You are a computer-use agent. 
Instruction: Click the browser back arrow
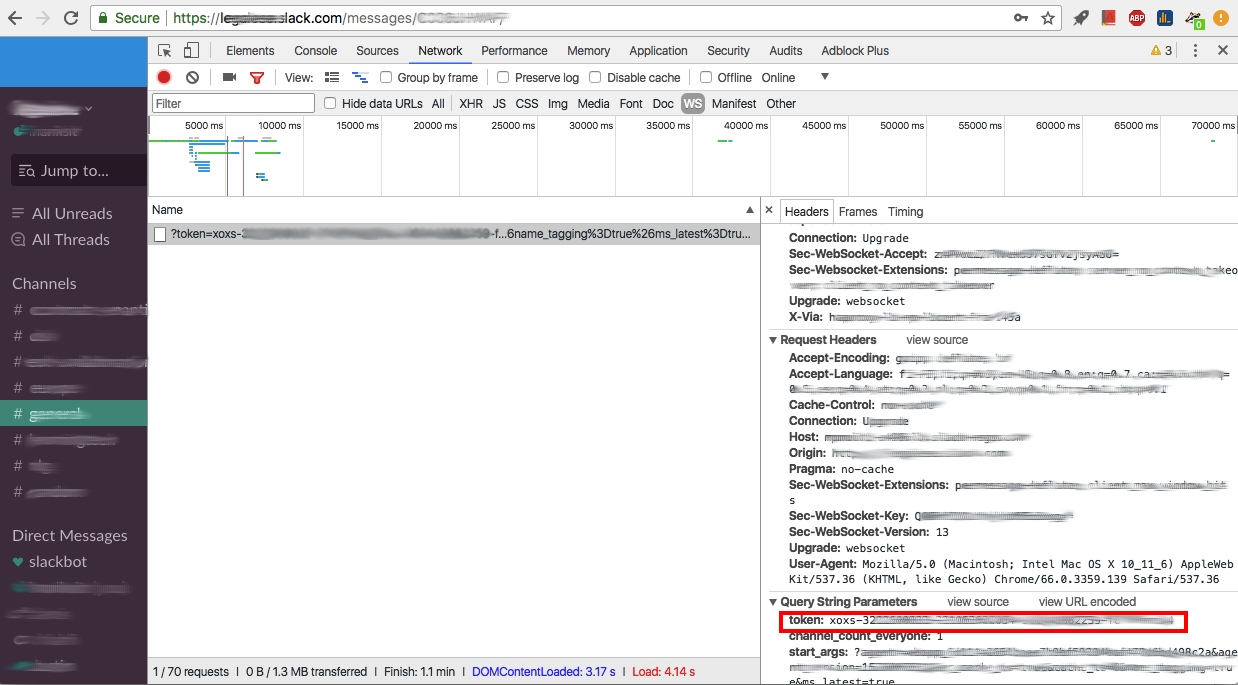pyautogui.click(x=17, y=18)
